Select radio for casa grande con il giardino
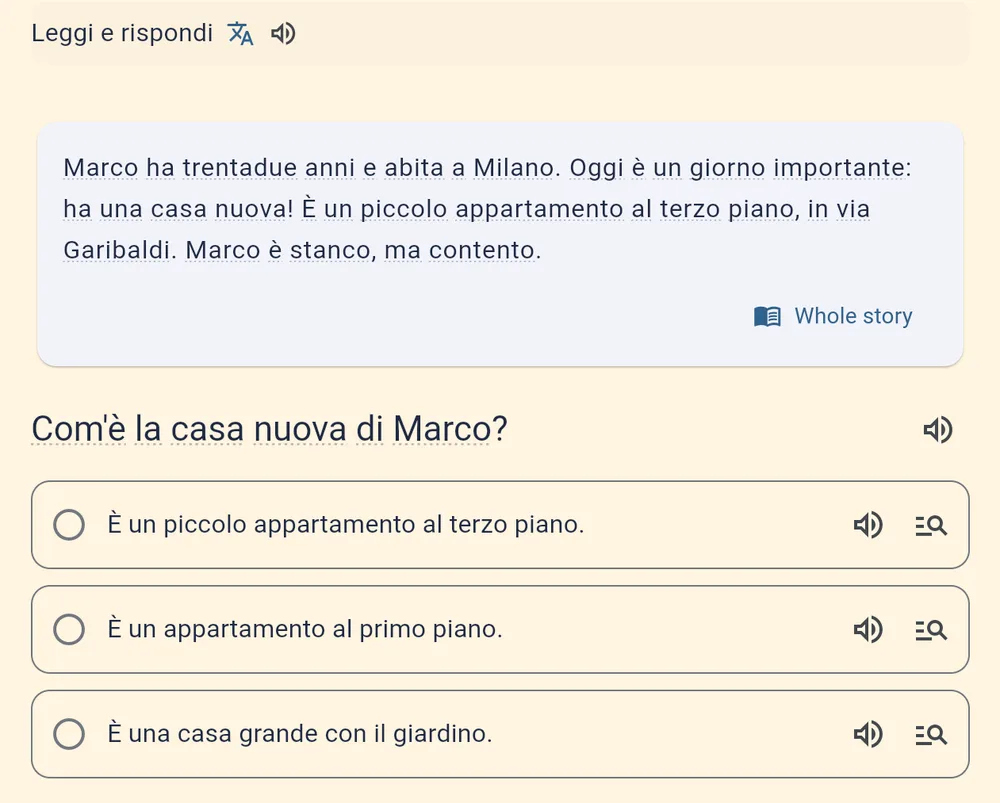 [x=69, y=734]
